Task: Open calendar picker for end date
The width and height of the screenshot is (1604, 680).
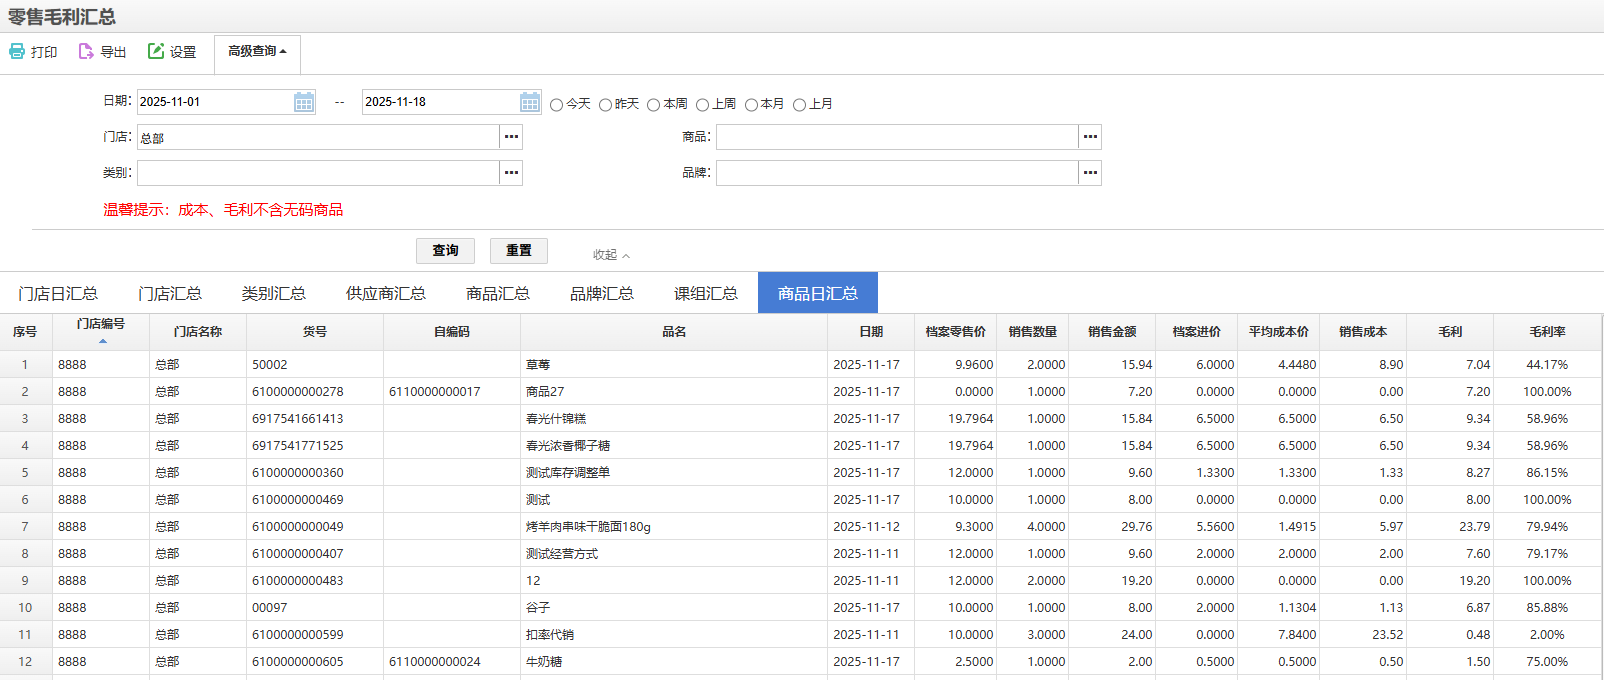Action: pyautogui.click(x=530, y=102)
